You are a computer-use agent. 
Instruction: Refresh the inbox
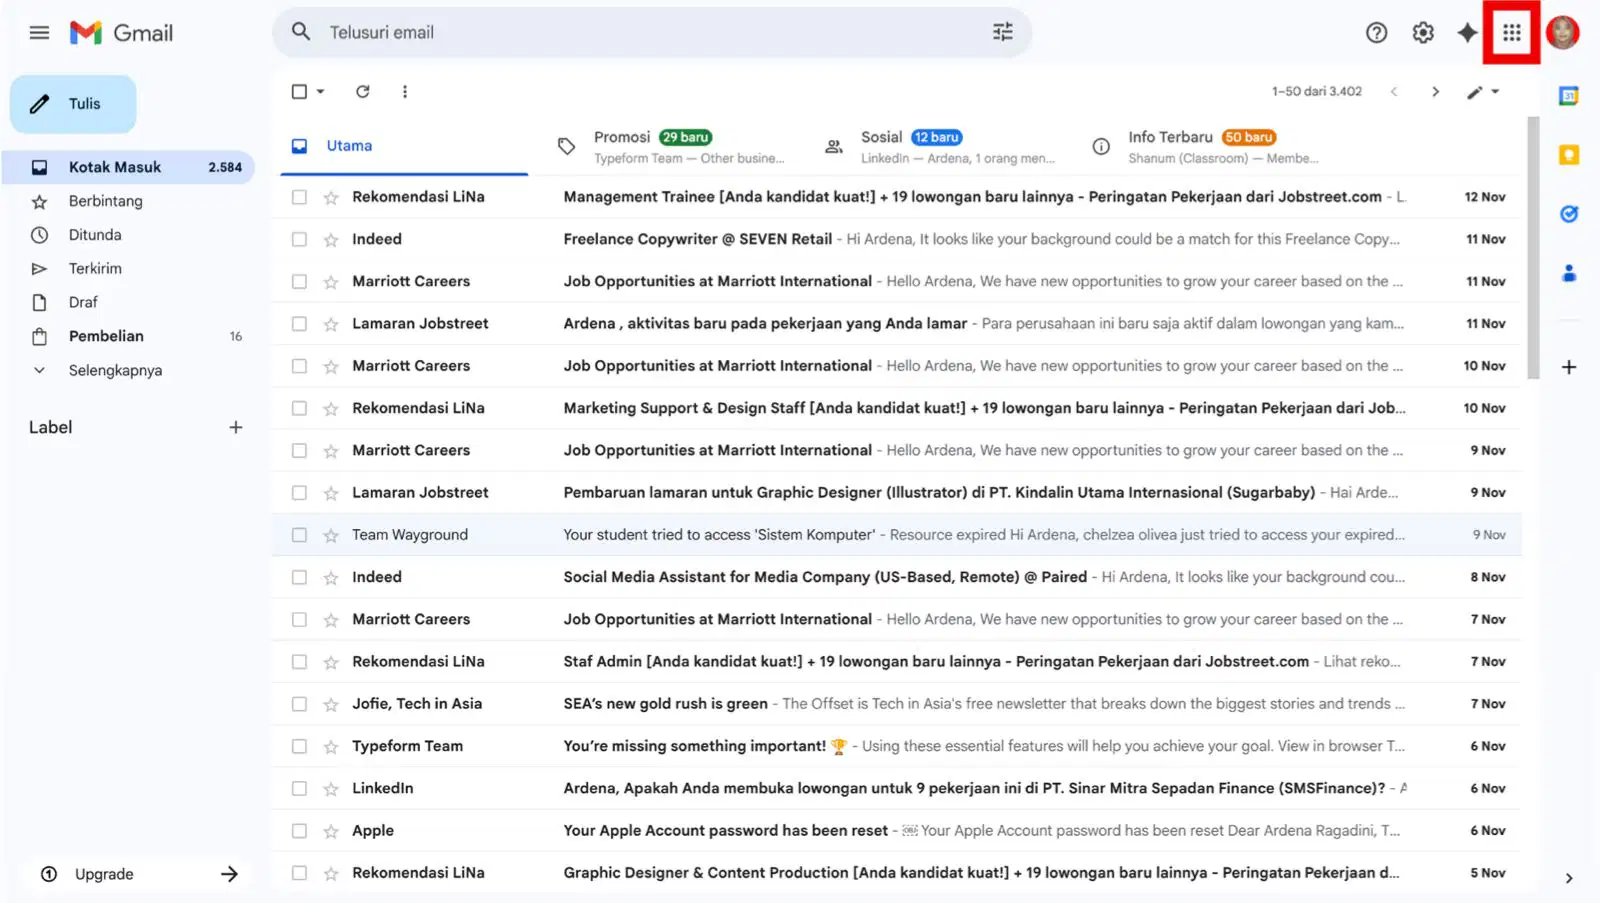[x=363, y=92]
